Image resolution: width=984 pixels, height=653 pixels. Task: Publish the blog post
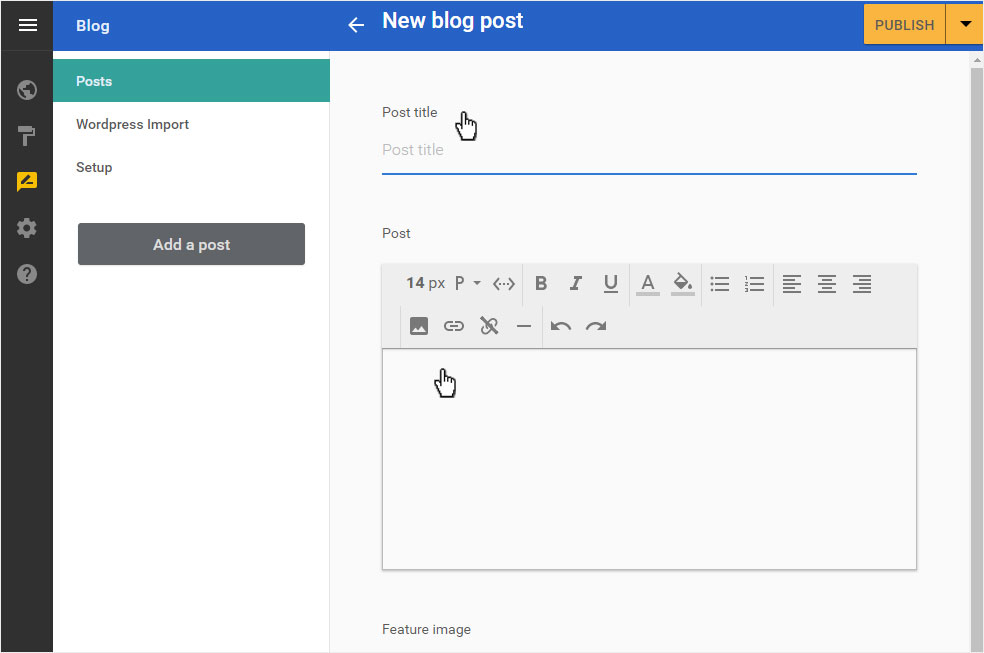(904, 24)
